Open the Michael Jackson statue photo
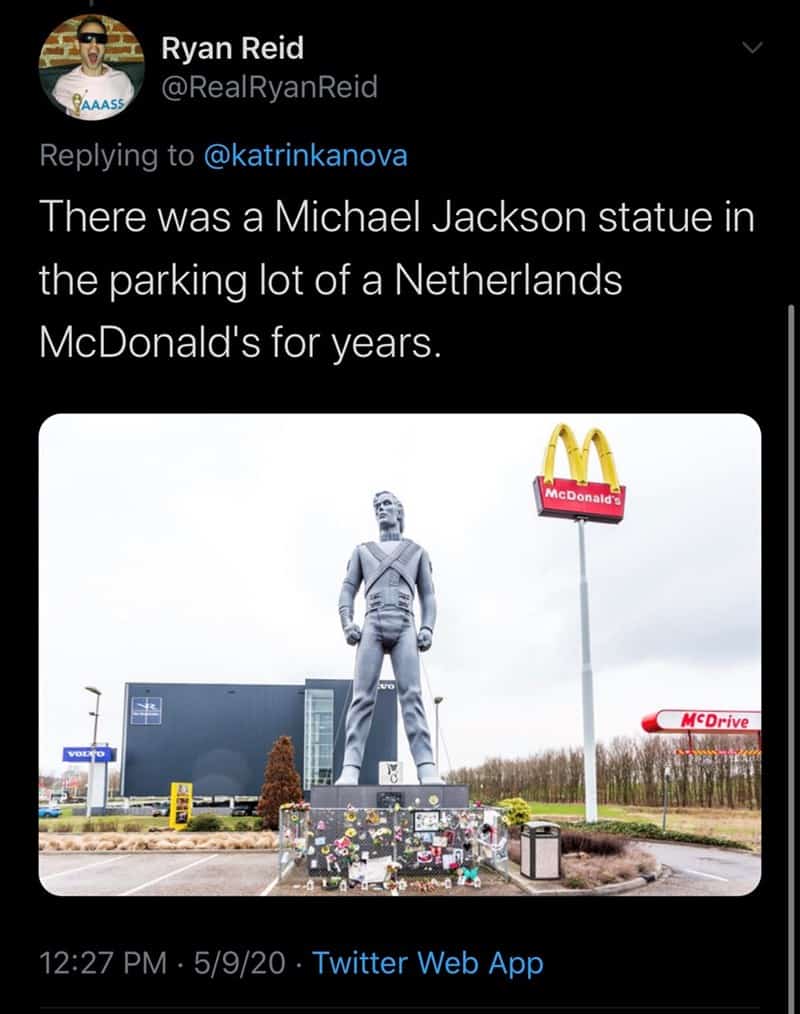This screenshot has height=1014, width=800. click(x=400, y=654)
